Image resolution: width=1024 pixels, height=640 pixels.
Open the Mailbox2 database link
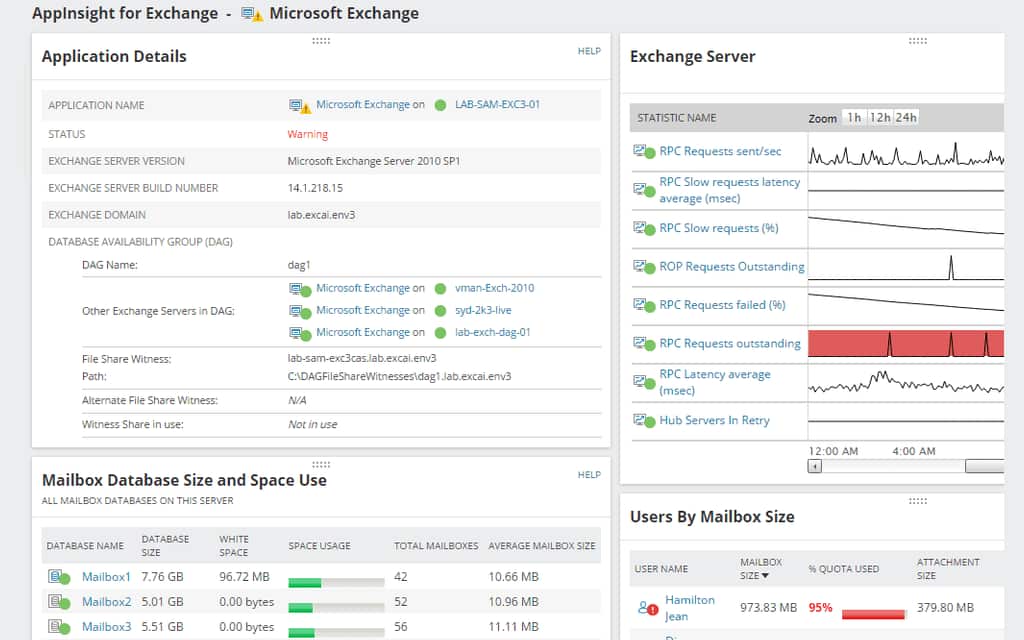tap(106, 601)
